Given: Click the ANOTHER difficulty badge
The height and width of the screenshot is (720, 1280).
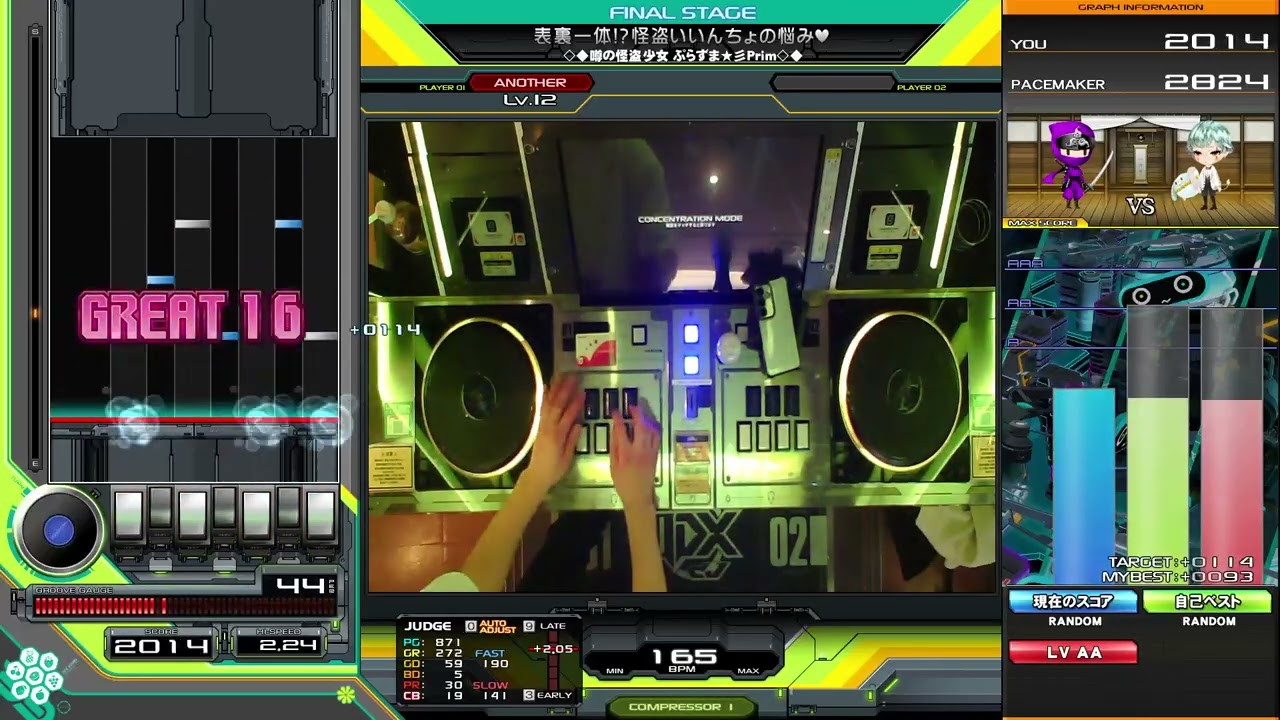Looking at the screenshot, I should click(x=530, y=83).
